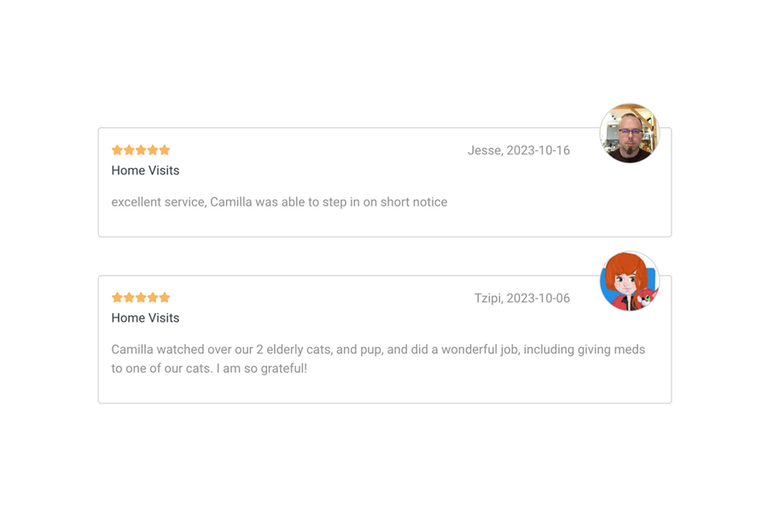Click third star in Jesse's rating

(141, 150)
